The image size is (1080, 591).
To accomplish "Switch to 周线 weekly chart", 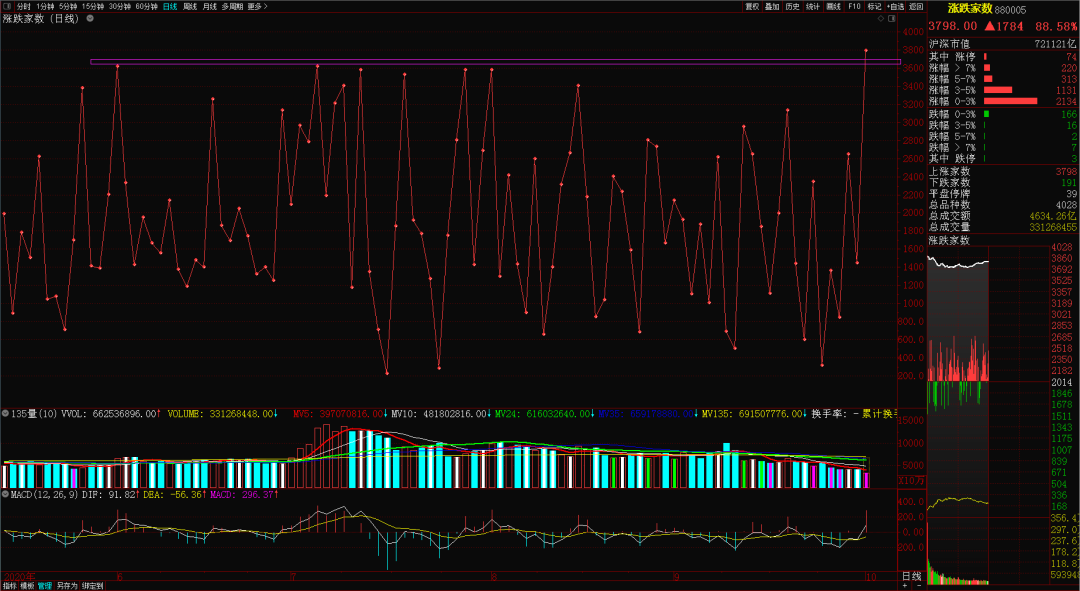I will point(190,6).
